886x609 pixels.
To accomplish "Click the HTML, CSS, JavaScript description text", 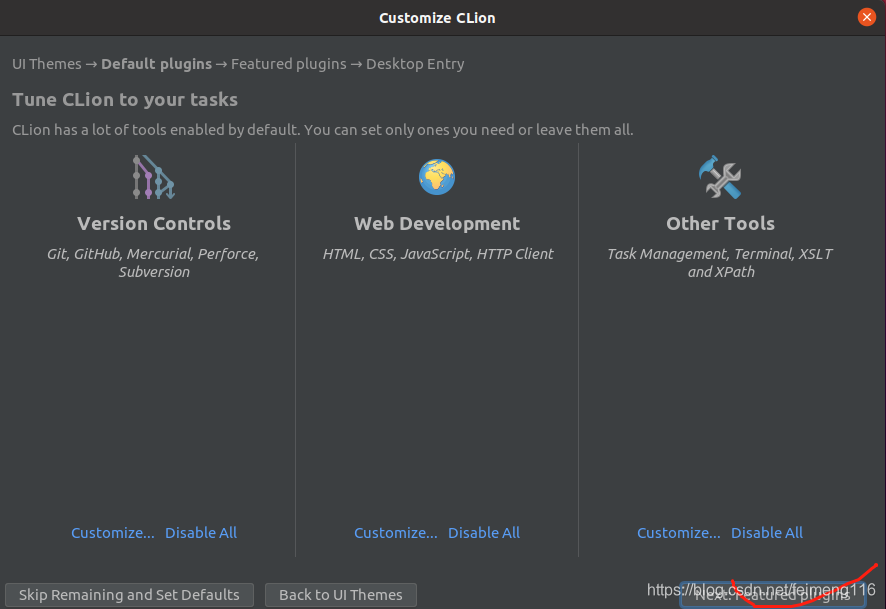I will point(437,254).
